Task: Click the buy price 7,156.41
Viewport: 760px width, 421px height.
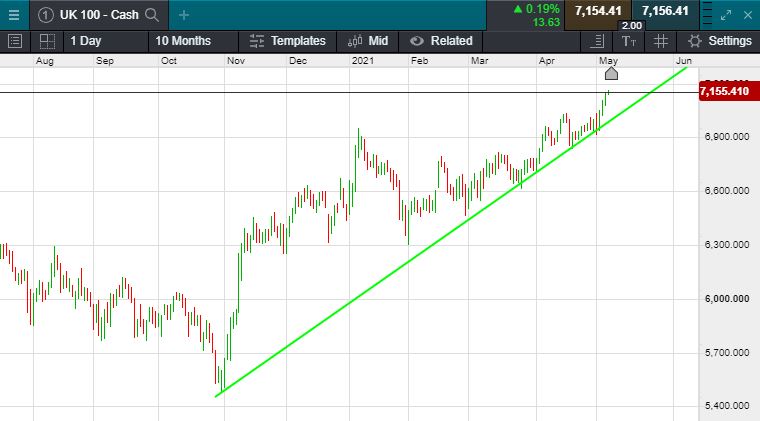Action: tap(665, 11)
